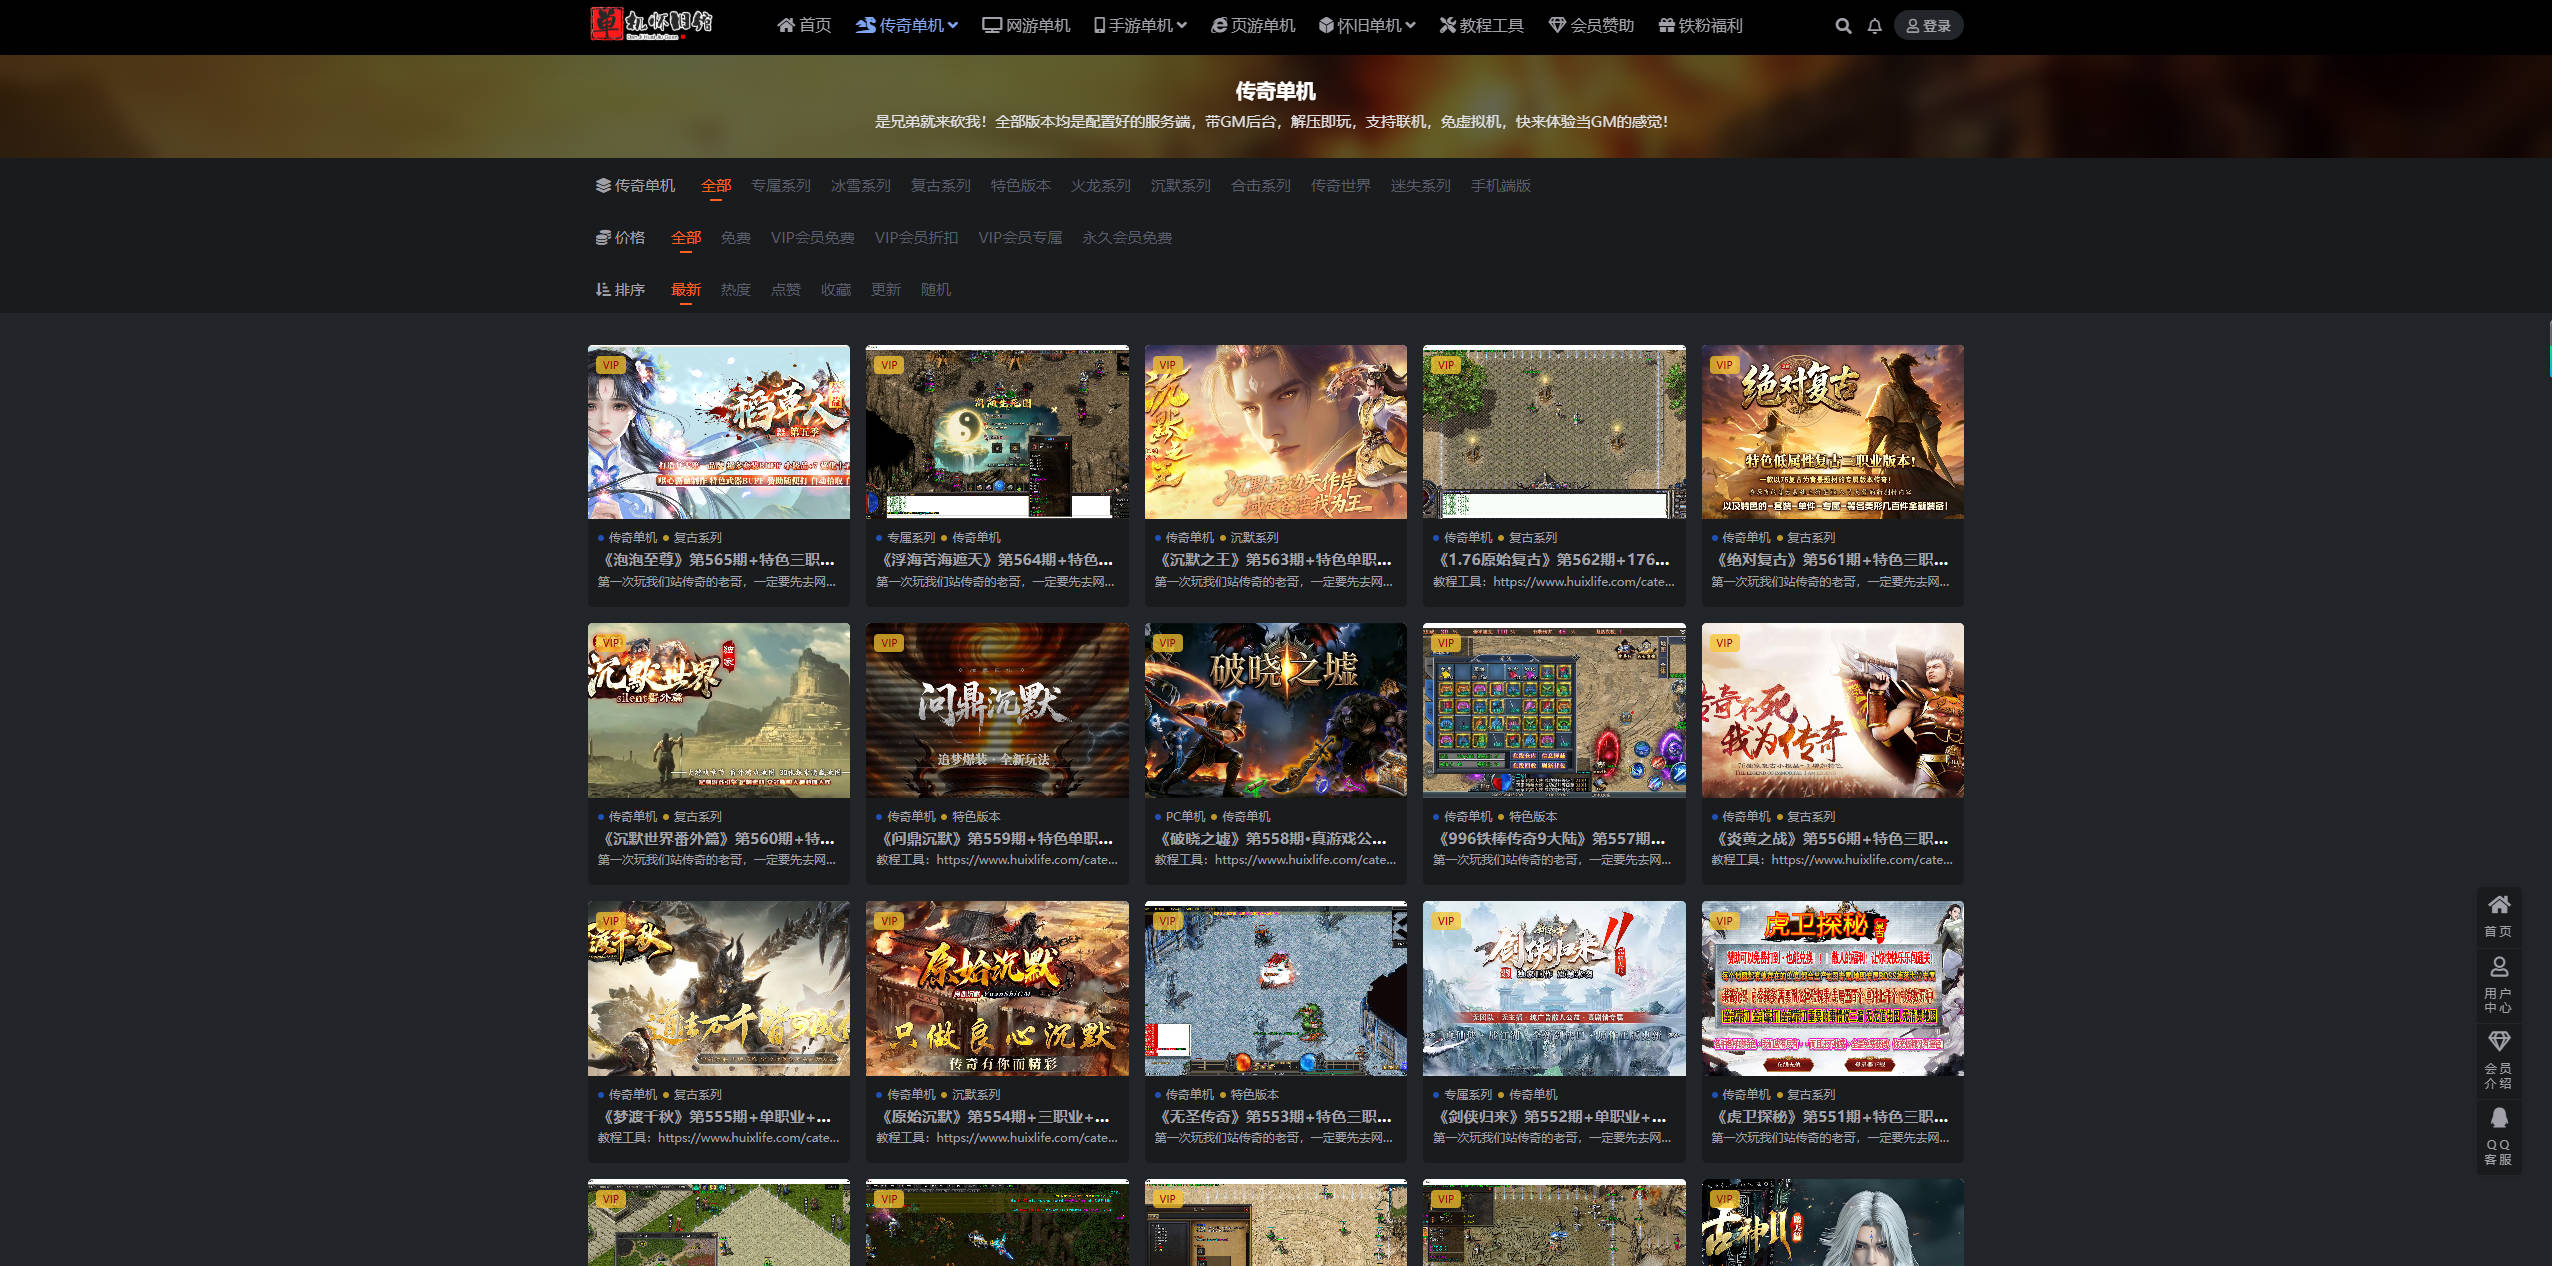Open the 原始沉默 第554期 thumbnail

997,988
